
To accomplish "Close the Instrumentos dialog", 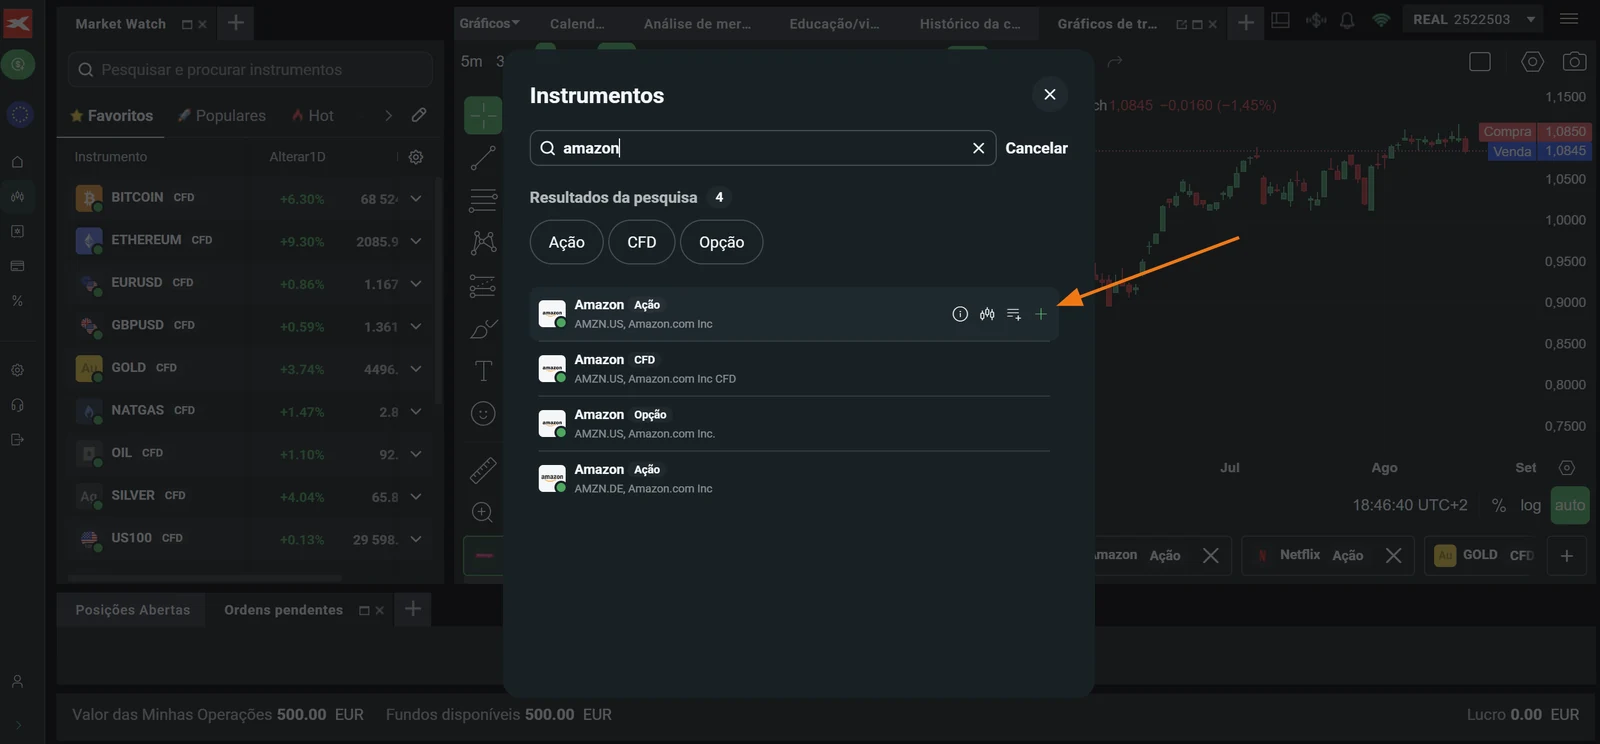I will (x=1050, y=94).
